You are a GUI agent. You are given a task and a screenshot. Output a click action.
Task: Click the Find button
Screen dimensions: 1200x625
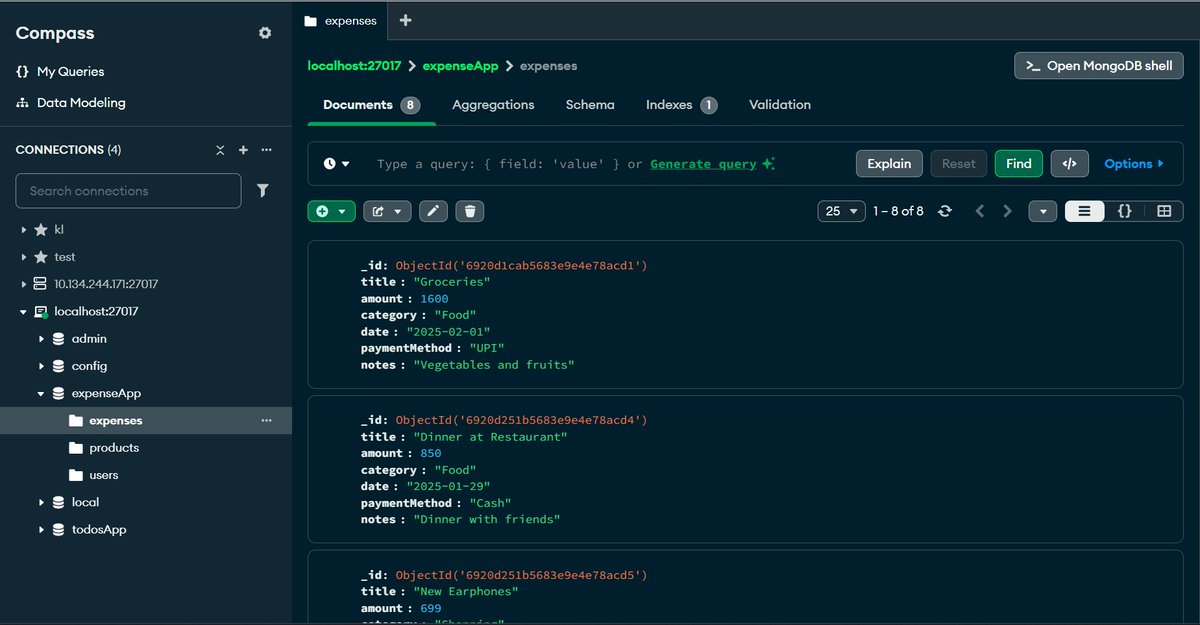1018,163
